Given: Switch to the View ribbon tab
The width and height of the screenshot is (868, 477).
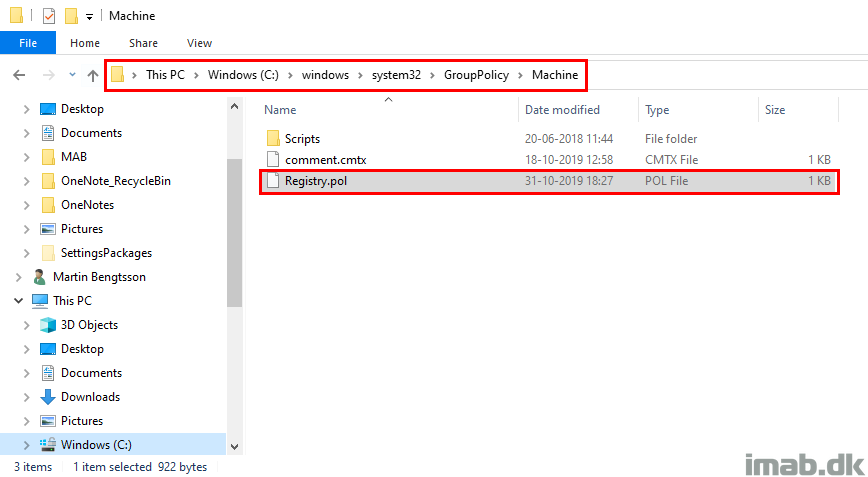Looking at the screenshot, I should (x=199, y=43).
